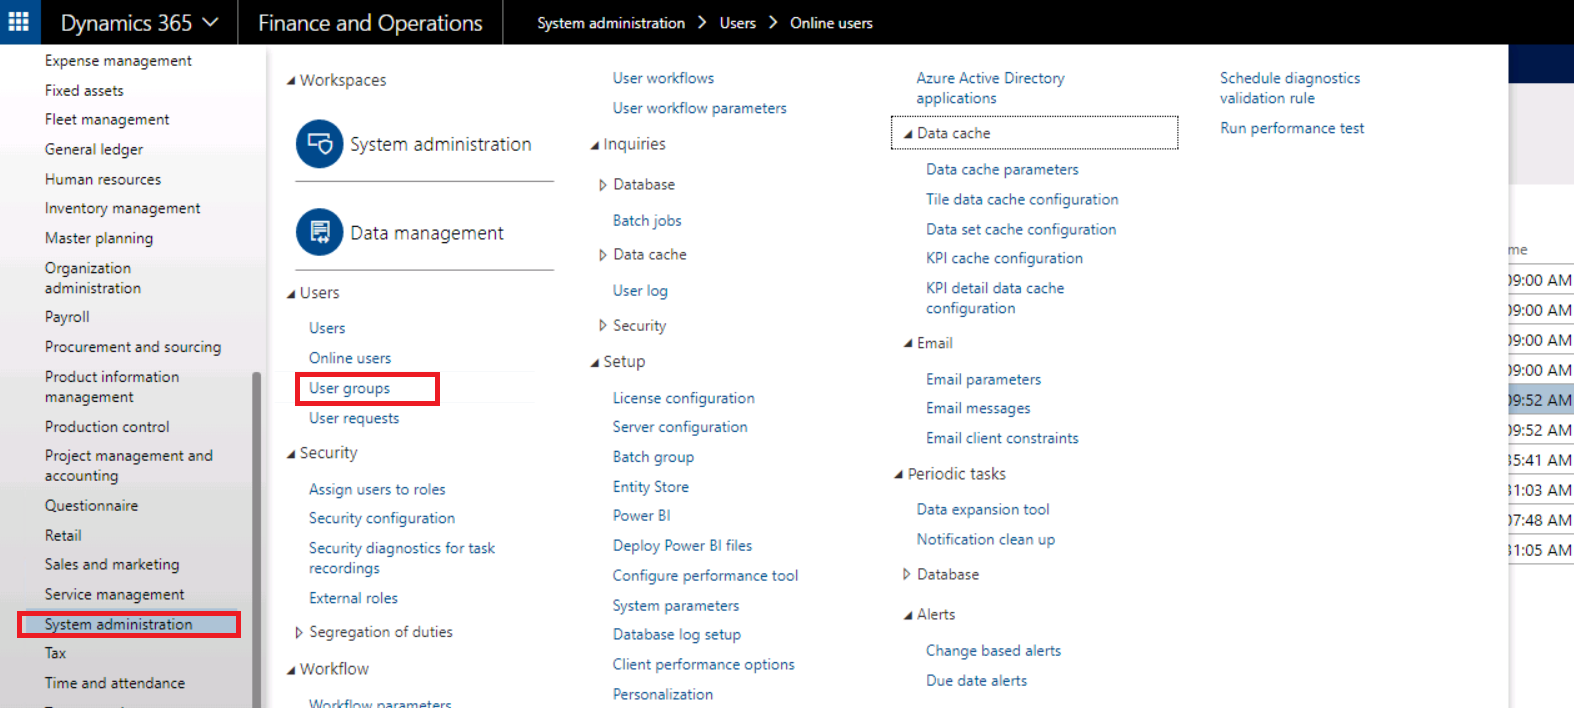This screenshot has height=708, width=1574.
Task: Collapse the Alerts section
Action: (910, 614)
